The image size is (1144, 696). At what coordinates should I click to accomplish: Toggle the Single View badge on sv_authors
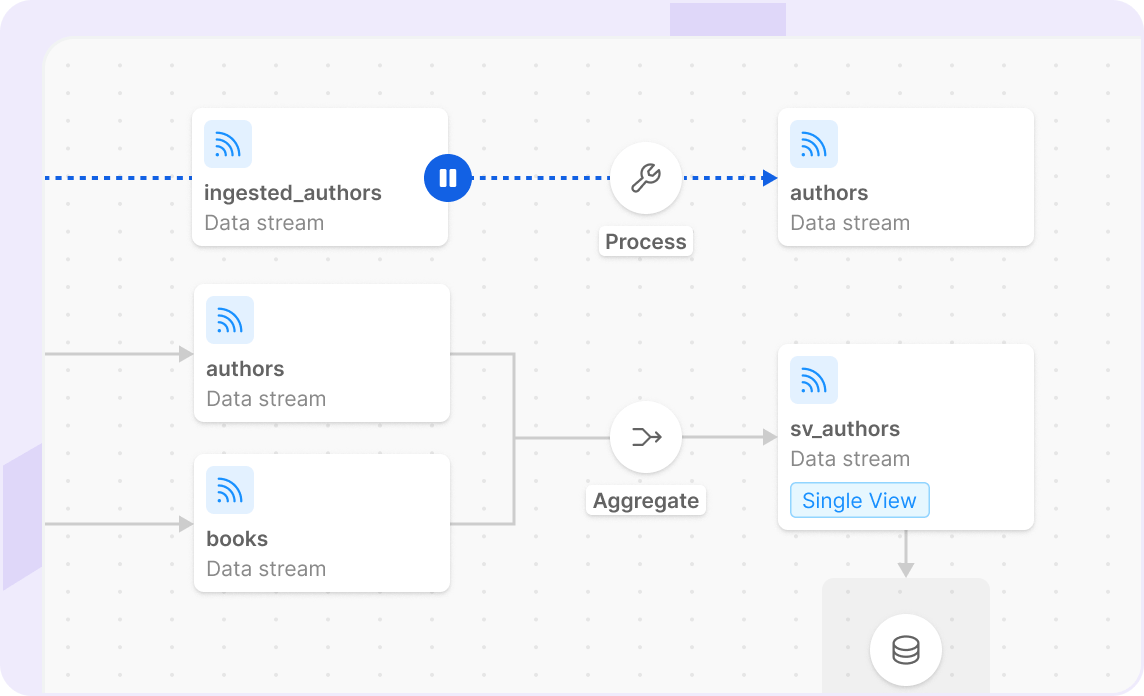click(x=859, y=500)
